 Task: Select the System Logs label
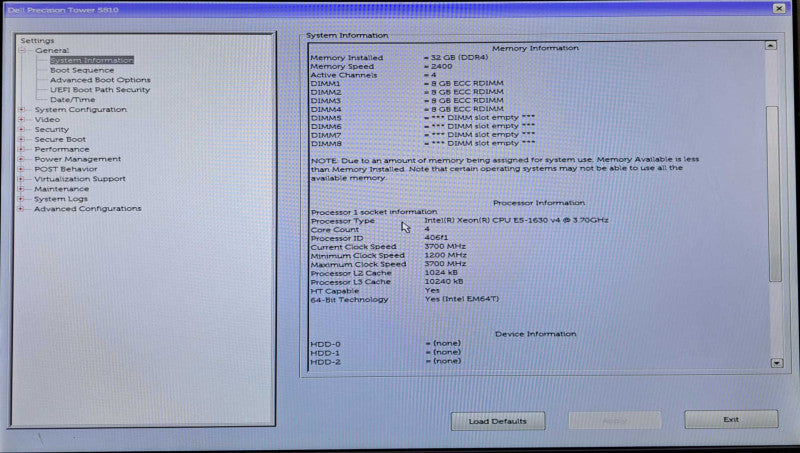coord(61,199)
